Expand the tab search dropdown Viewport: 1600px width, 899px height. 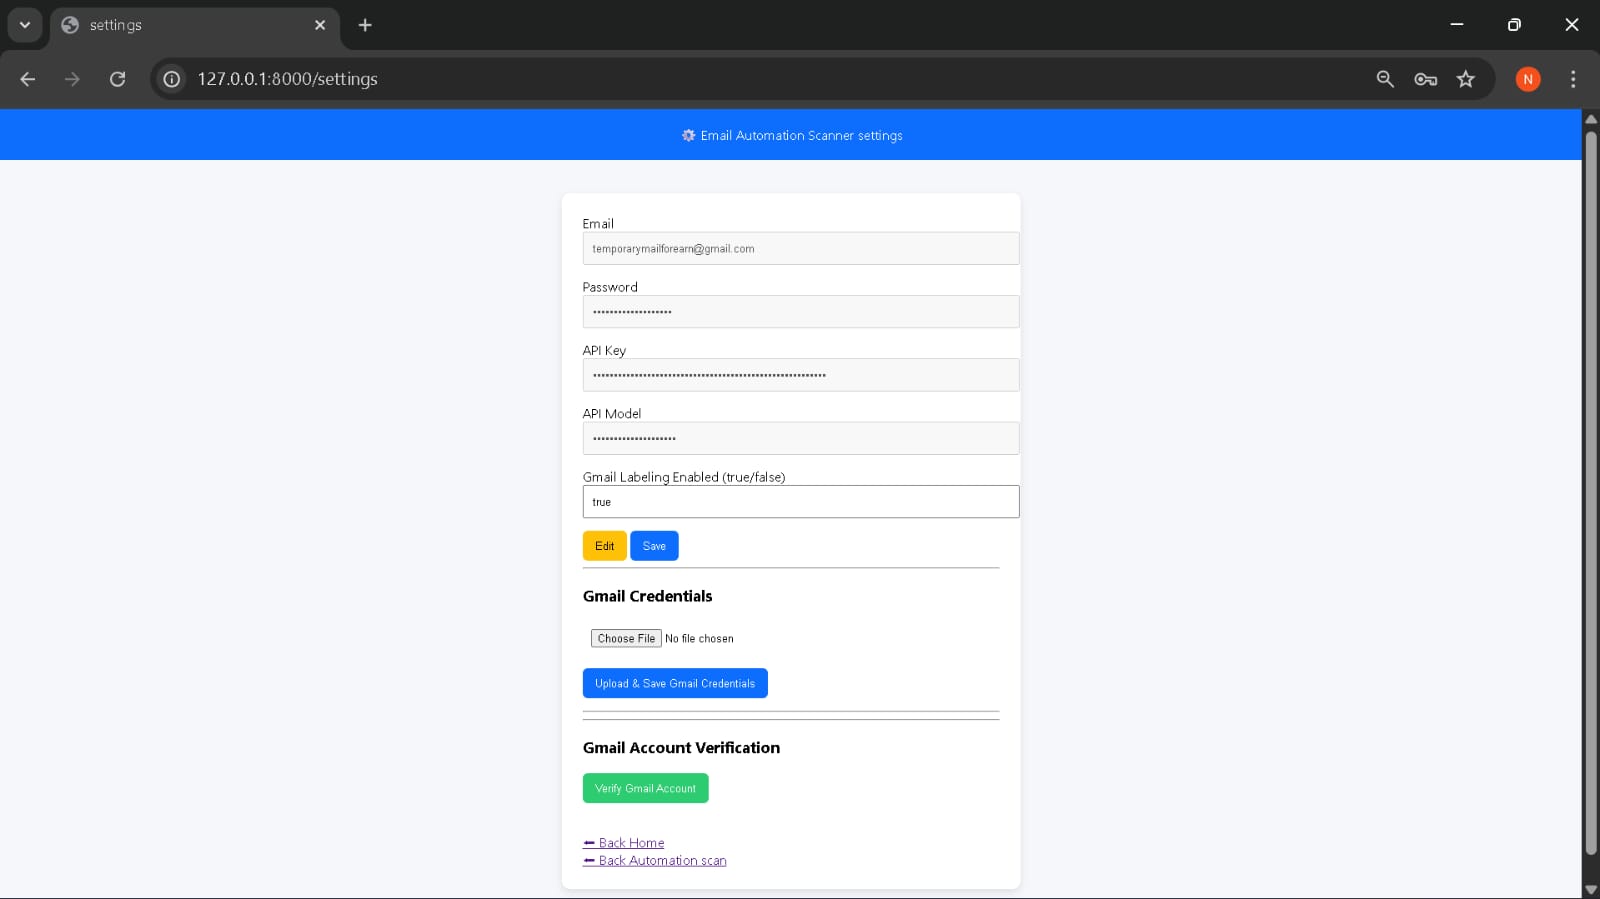click(25, 25)
